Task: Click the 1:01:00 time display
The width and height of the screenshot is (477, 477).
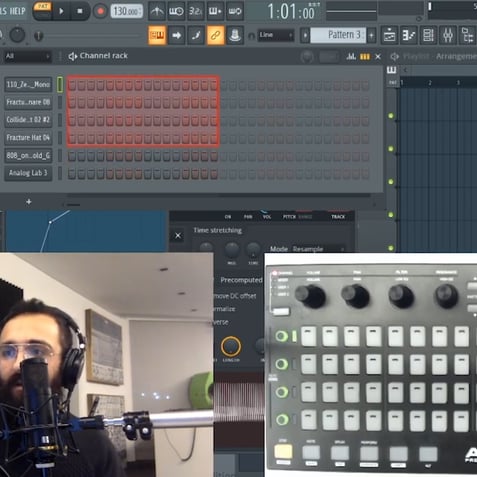Action: point(291,12)
